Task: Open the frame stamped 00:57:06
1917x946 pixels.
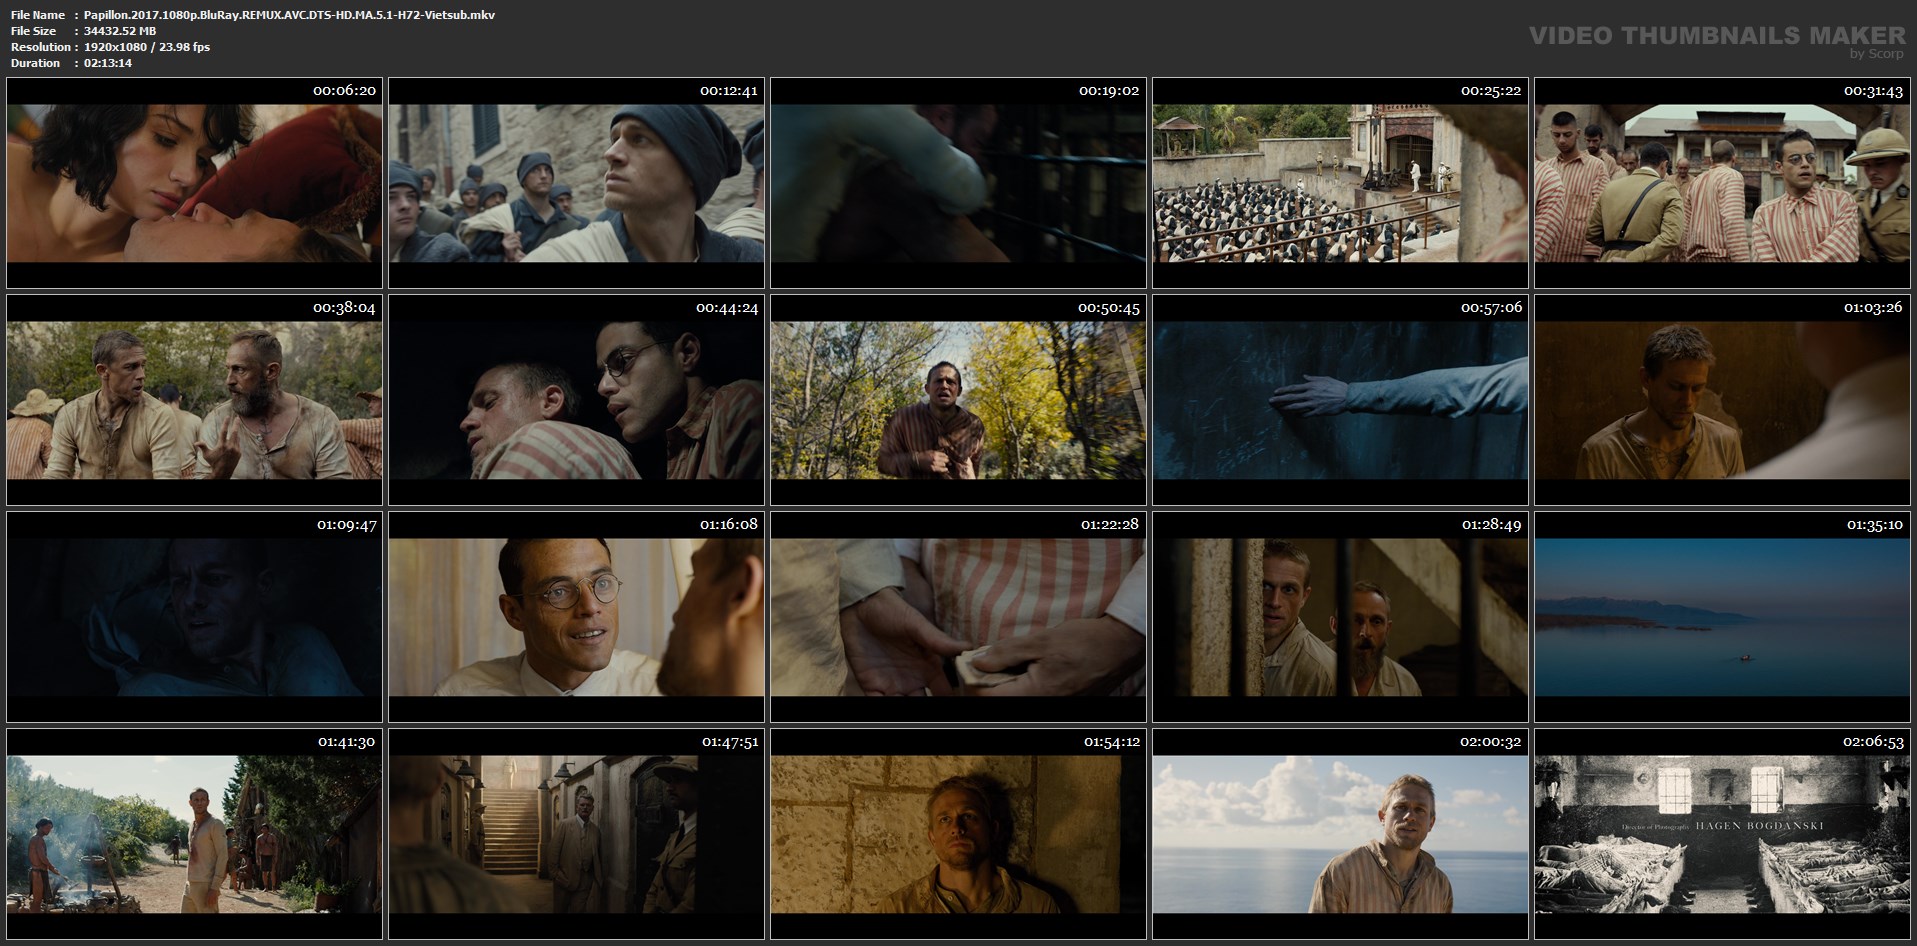Action: [1340, 400]
